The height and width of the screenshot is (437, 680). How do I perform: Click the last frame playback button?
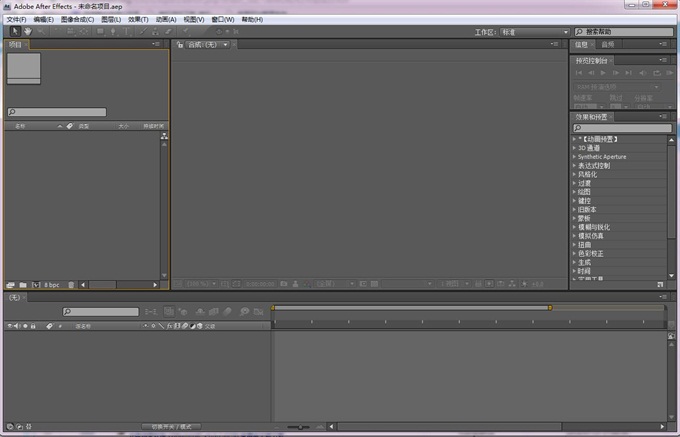[628, 73]
